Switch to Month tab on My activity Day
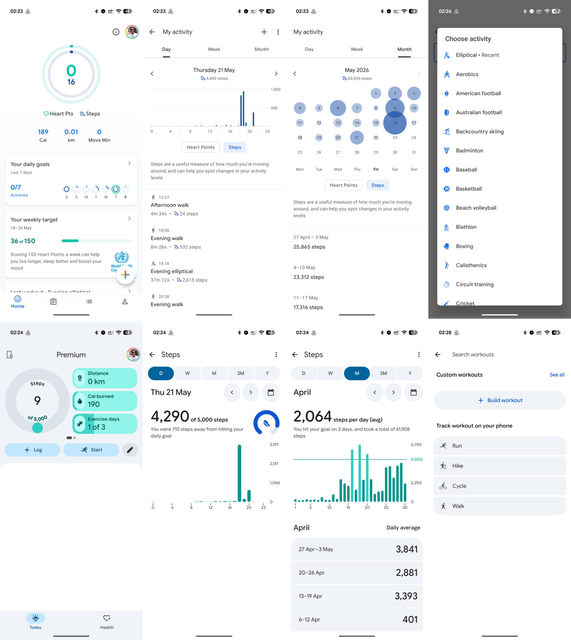This screenshot has height=640, width=571. click(x=262, y=49)
